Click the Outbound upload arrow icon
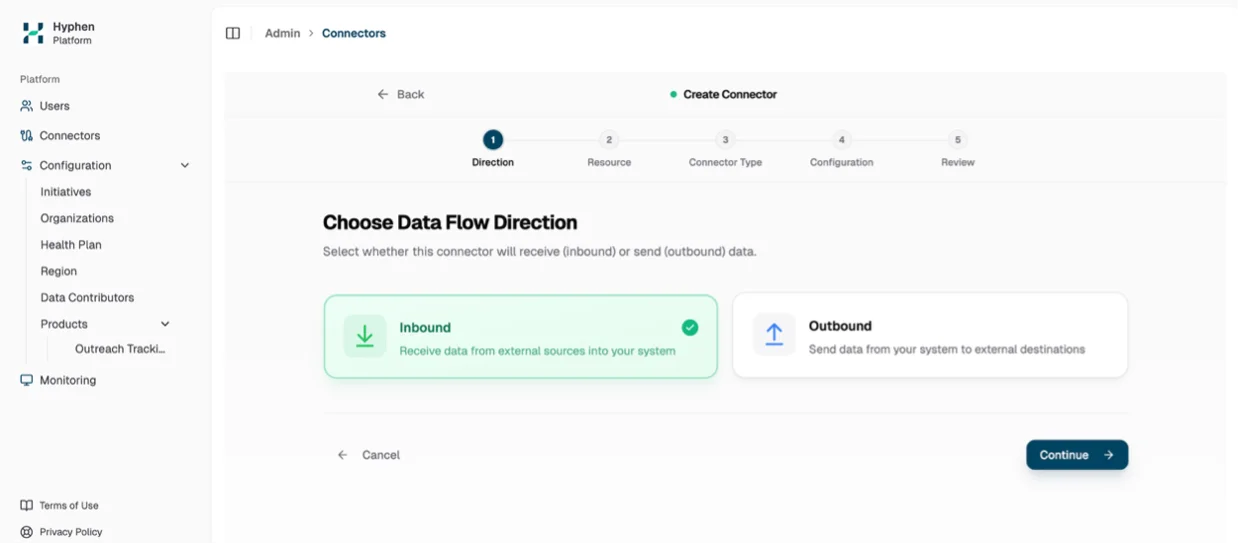This screenshot has width=1240, height=546. tap(774, 335)
